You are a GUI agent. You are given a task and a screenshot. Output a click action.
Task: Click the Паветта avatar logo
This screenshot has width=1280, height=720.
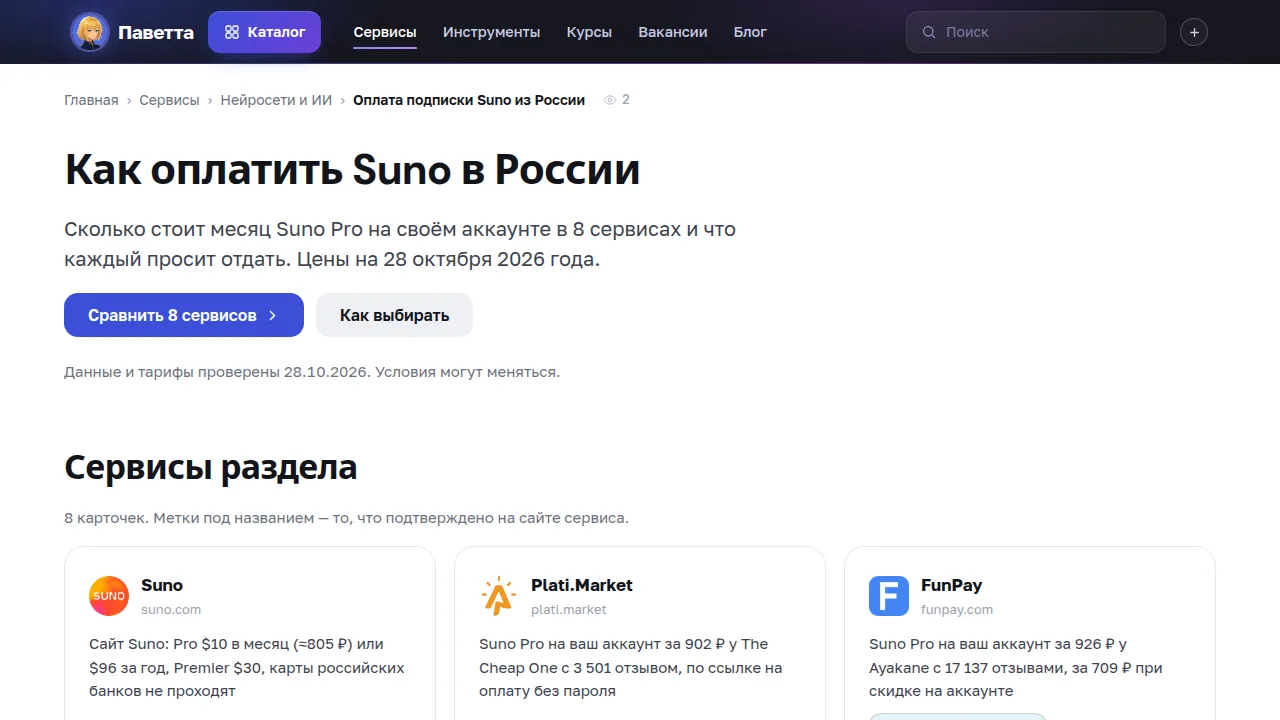[x=90, y=32]
